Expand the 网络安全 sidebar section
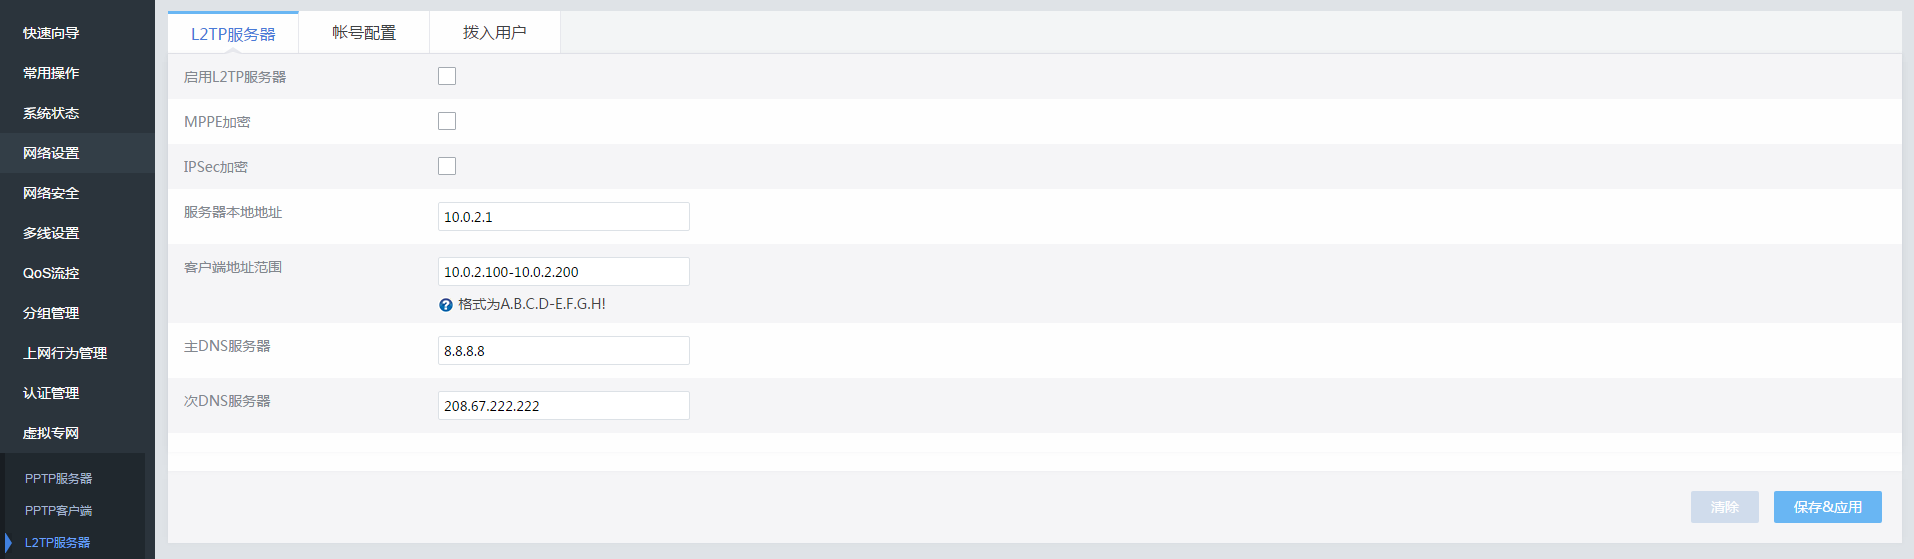Viewport: 1914px width, 559px height. click(51, 193)
